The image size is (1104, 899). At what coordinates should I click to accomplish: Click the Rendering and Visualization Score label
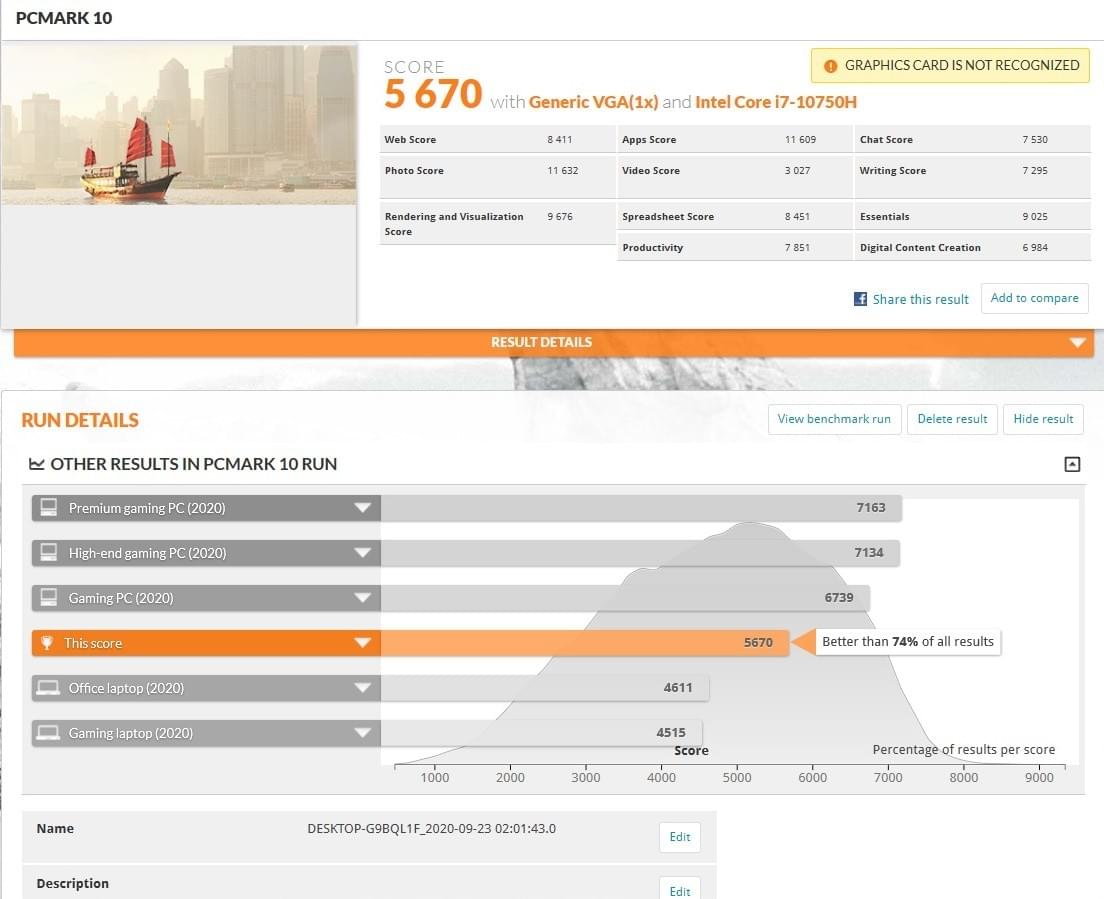[x=454, y=224]
